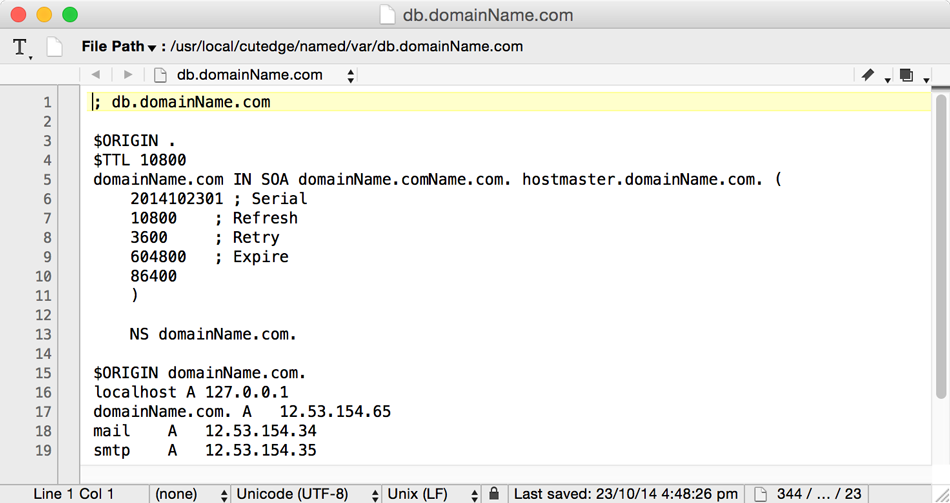Click the 344 / … / 23 statistics text
The image size is (950, 503).
[818, 494]
